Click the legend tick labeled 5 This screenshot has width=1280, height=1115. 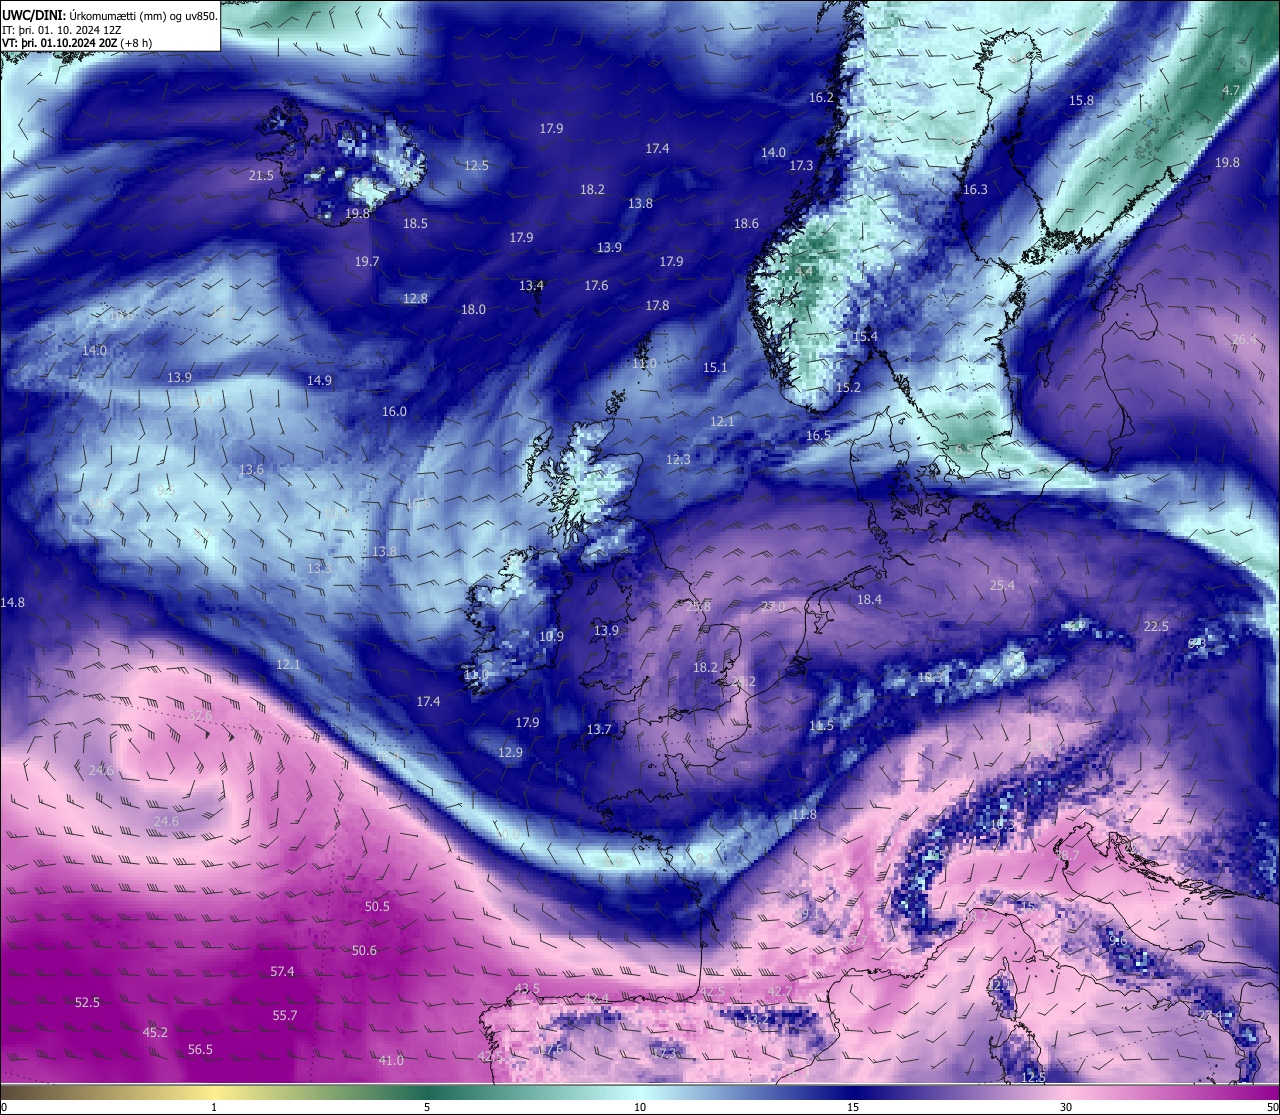(427, 1107)
